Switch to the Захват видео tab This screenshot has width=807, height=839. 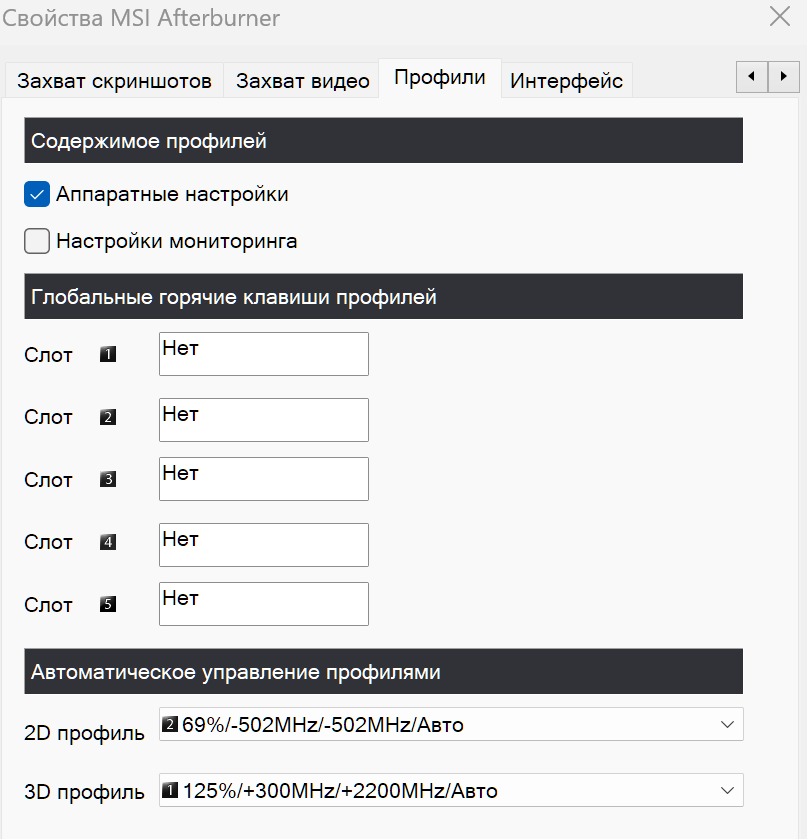[x=301, y=80]
